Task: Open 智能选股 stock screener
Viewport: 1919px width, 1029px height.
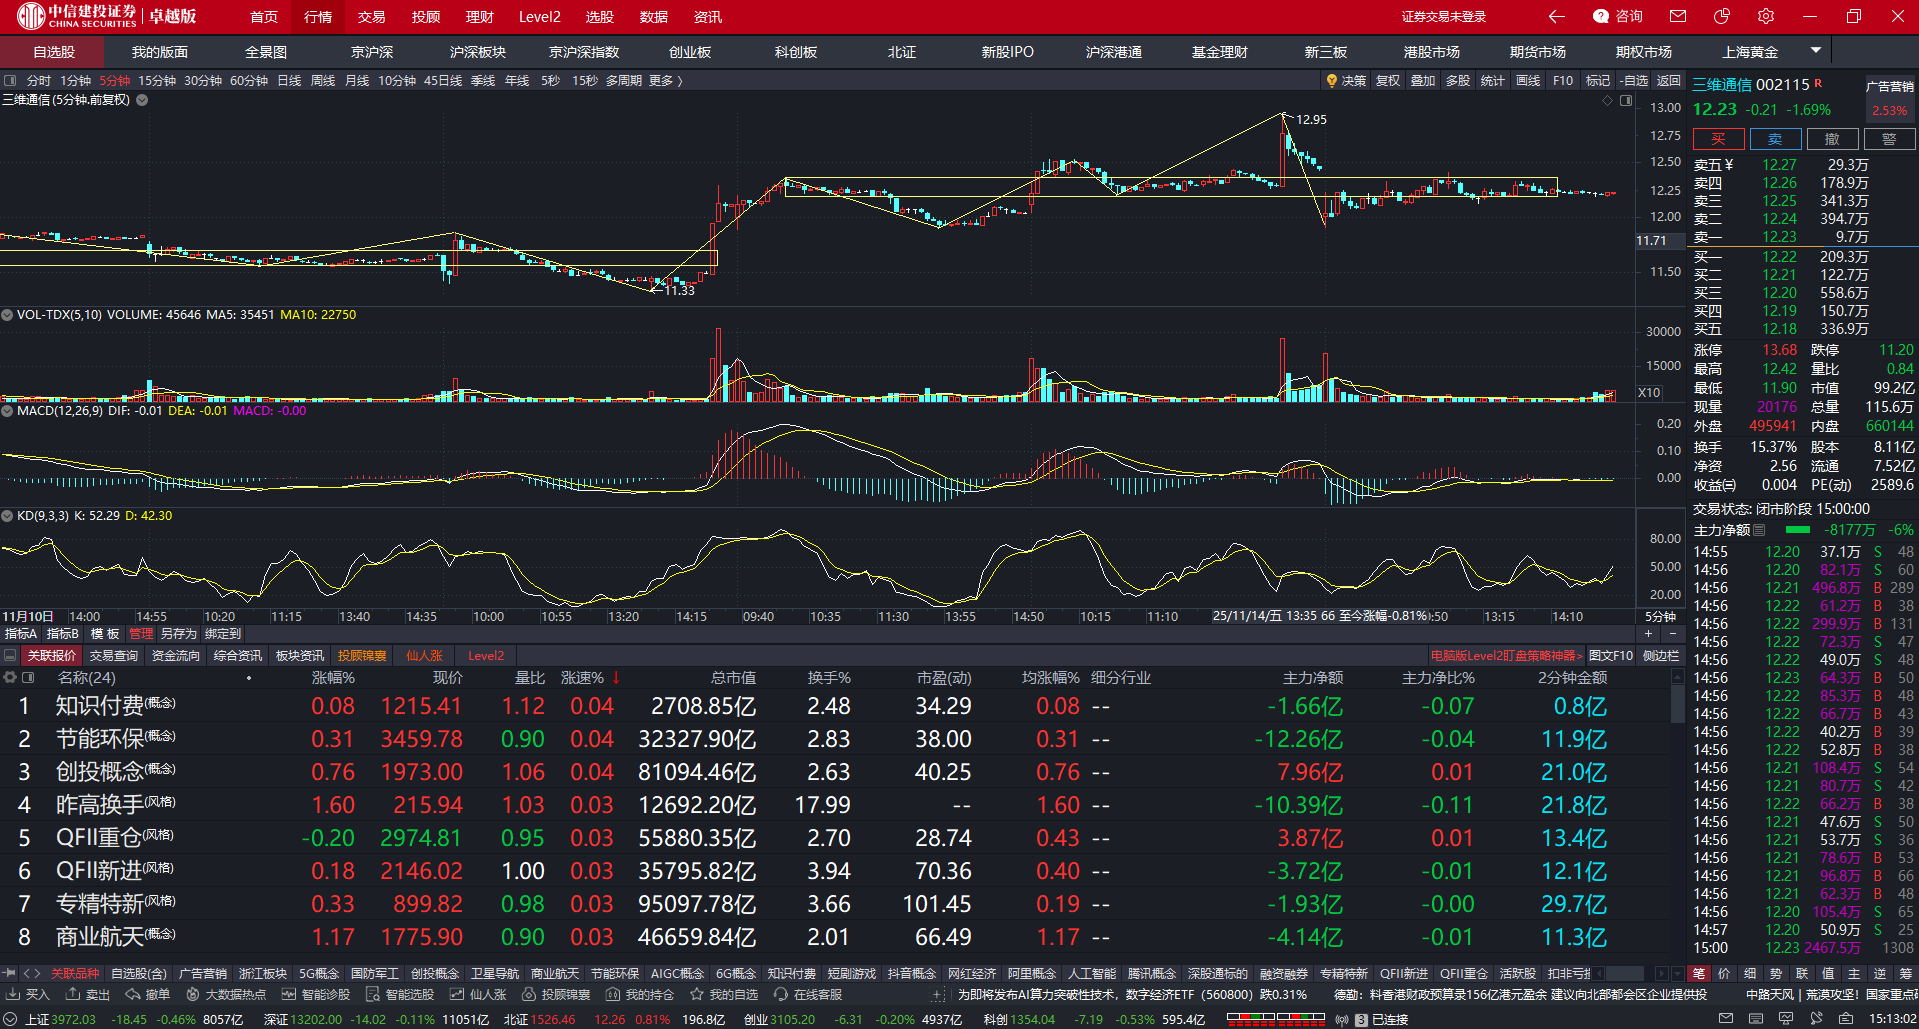Action: click(x=400, y=995)
